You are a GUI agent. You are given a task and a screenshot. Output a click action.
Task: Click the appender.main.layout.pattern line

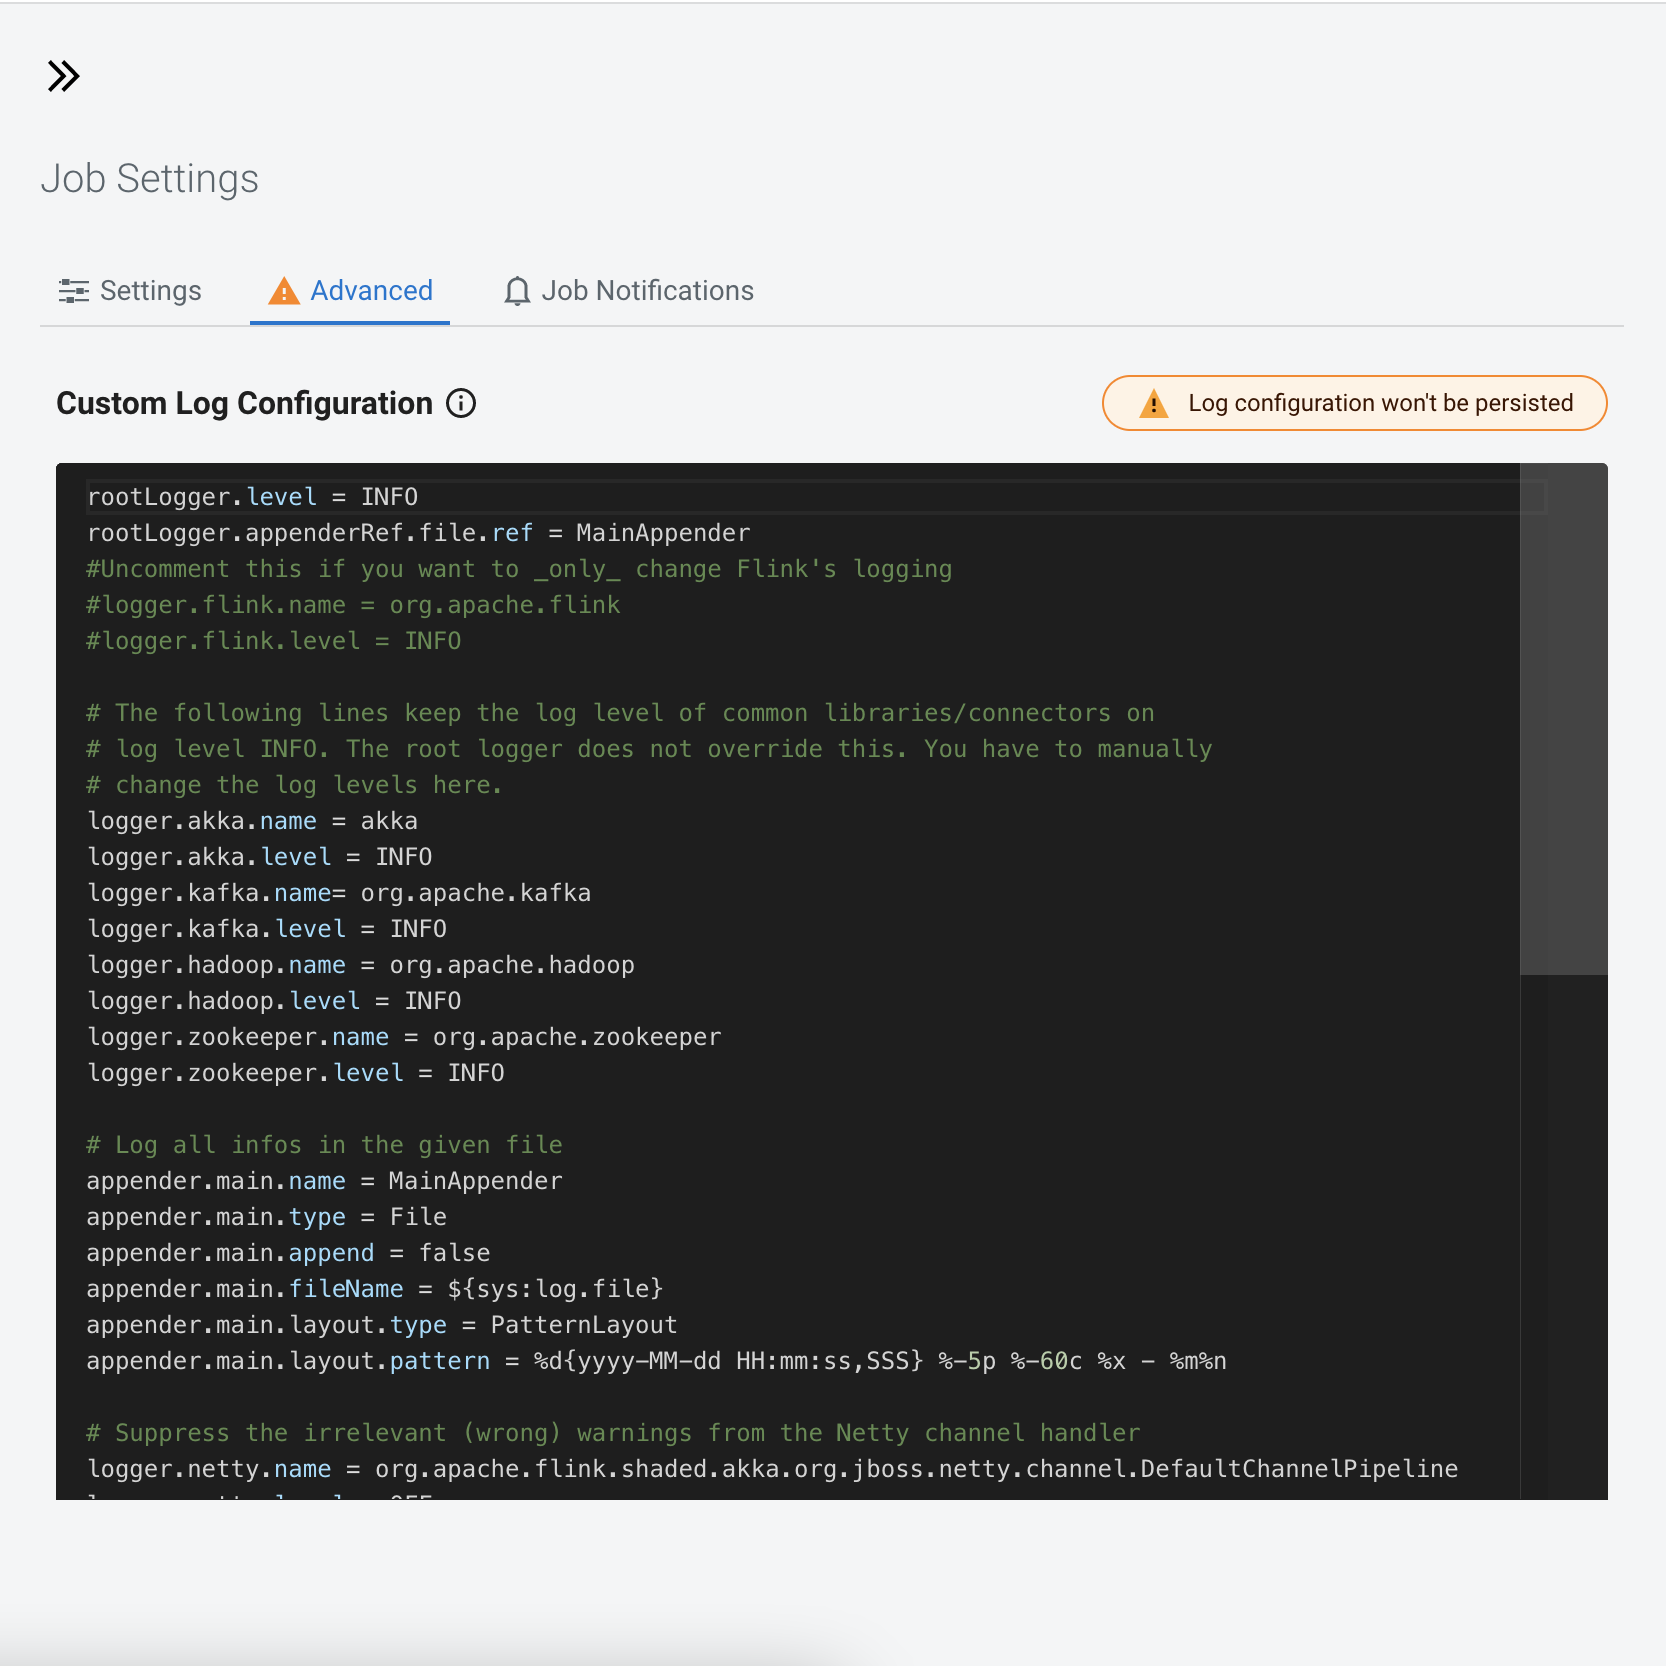coord(655,1361)
